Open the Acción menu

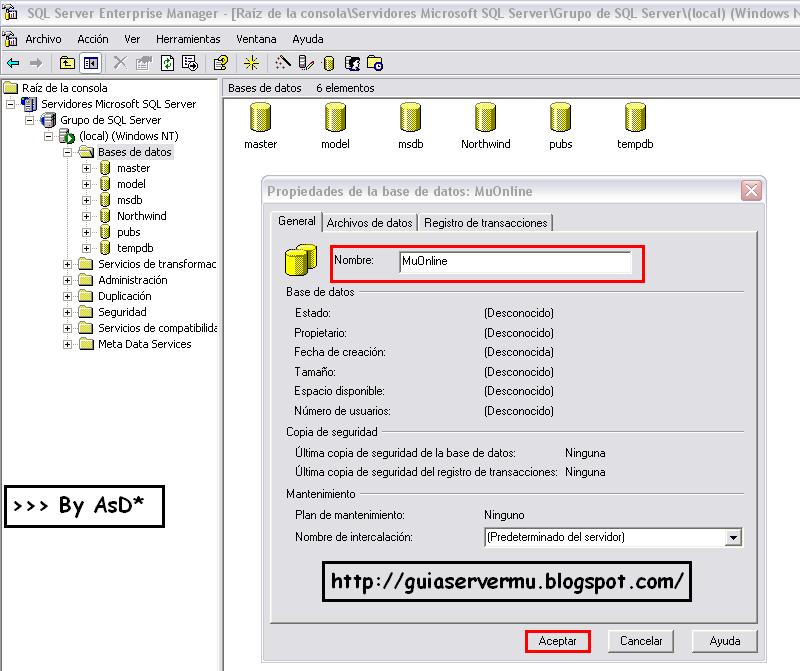click(93, 39)
